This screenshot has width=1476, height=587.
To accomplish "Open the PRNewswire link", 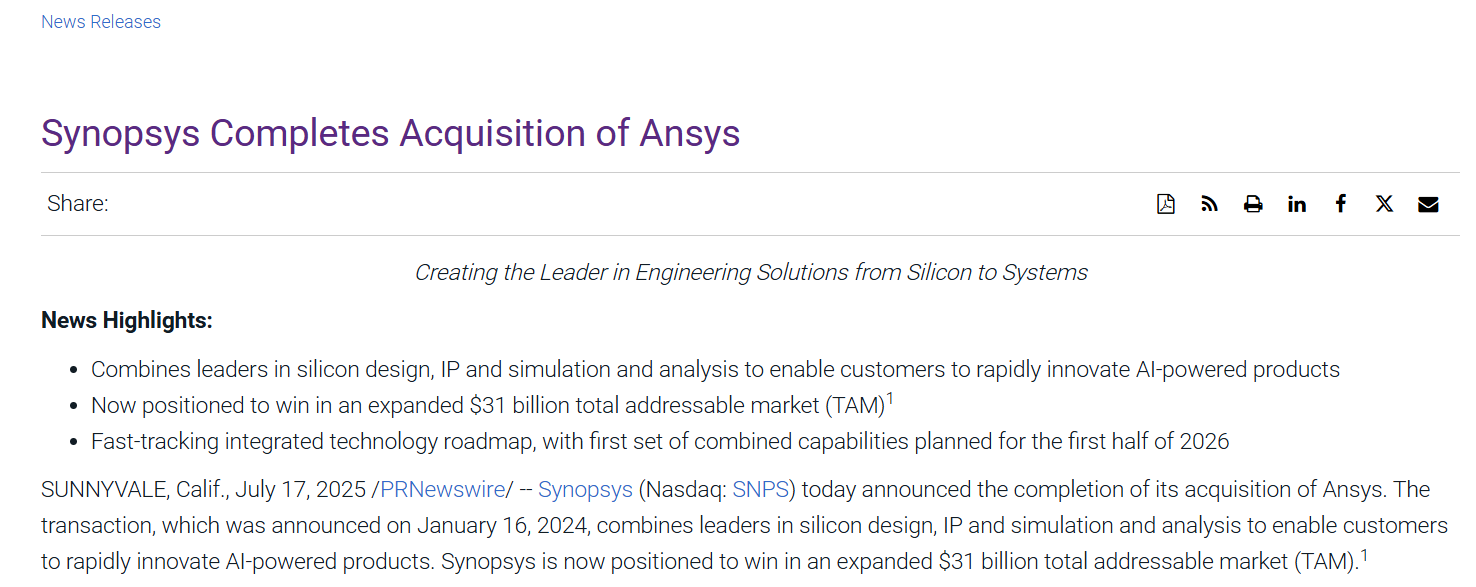I will coord(442,490).
